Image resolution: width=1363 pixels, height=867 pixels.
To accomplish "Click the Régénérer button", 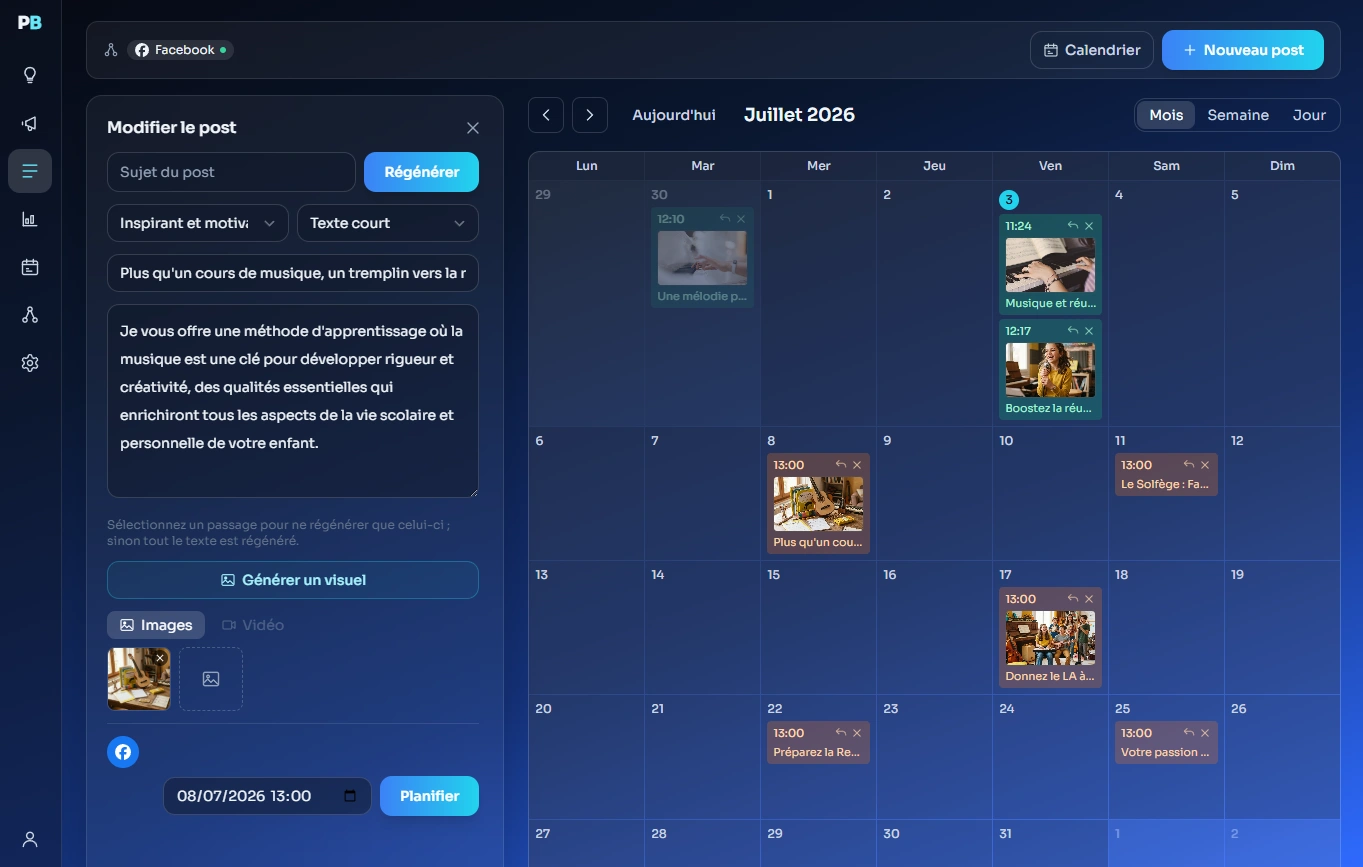I will pos(421,172).
